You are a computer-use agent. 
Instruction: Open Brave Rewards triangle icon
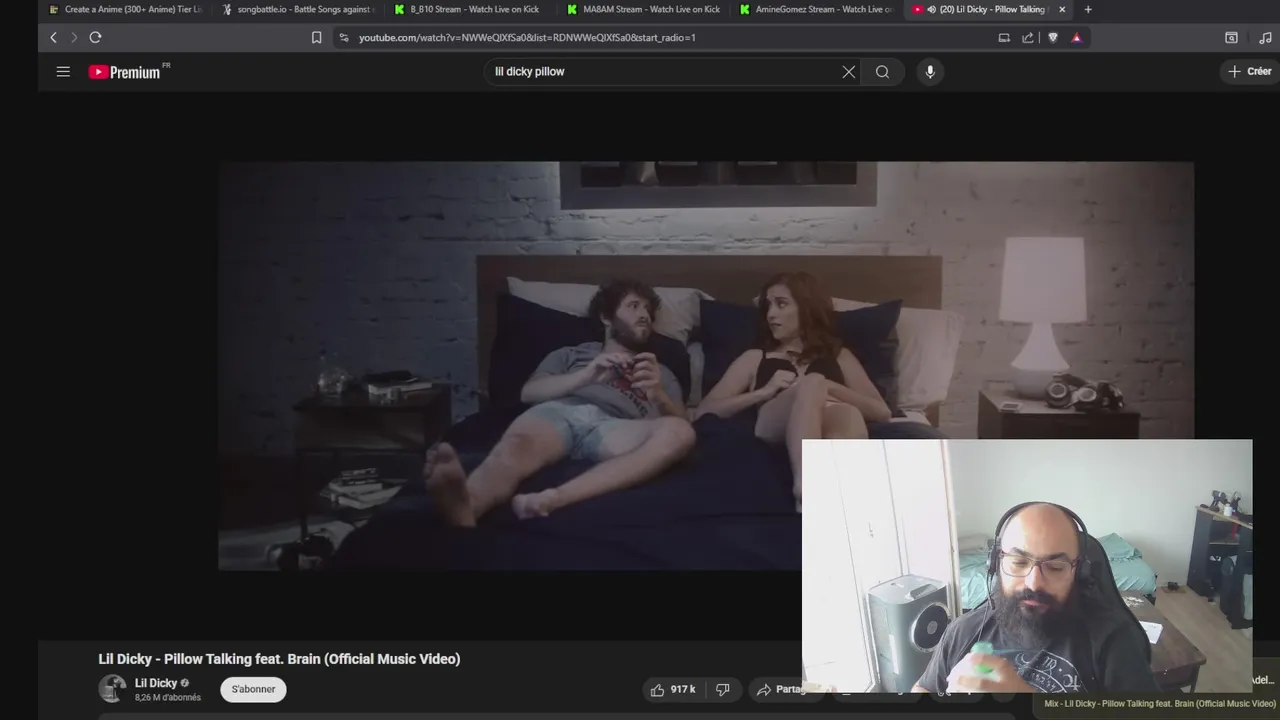pos(1077,37)
